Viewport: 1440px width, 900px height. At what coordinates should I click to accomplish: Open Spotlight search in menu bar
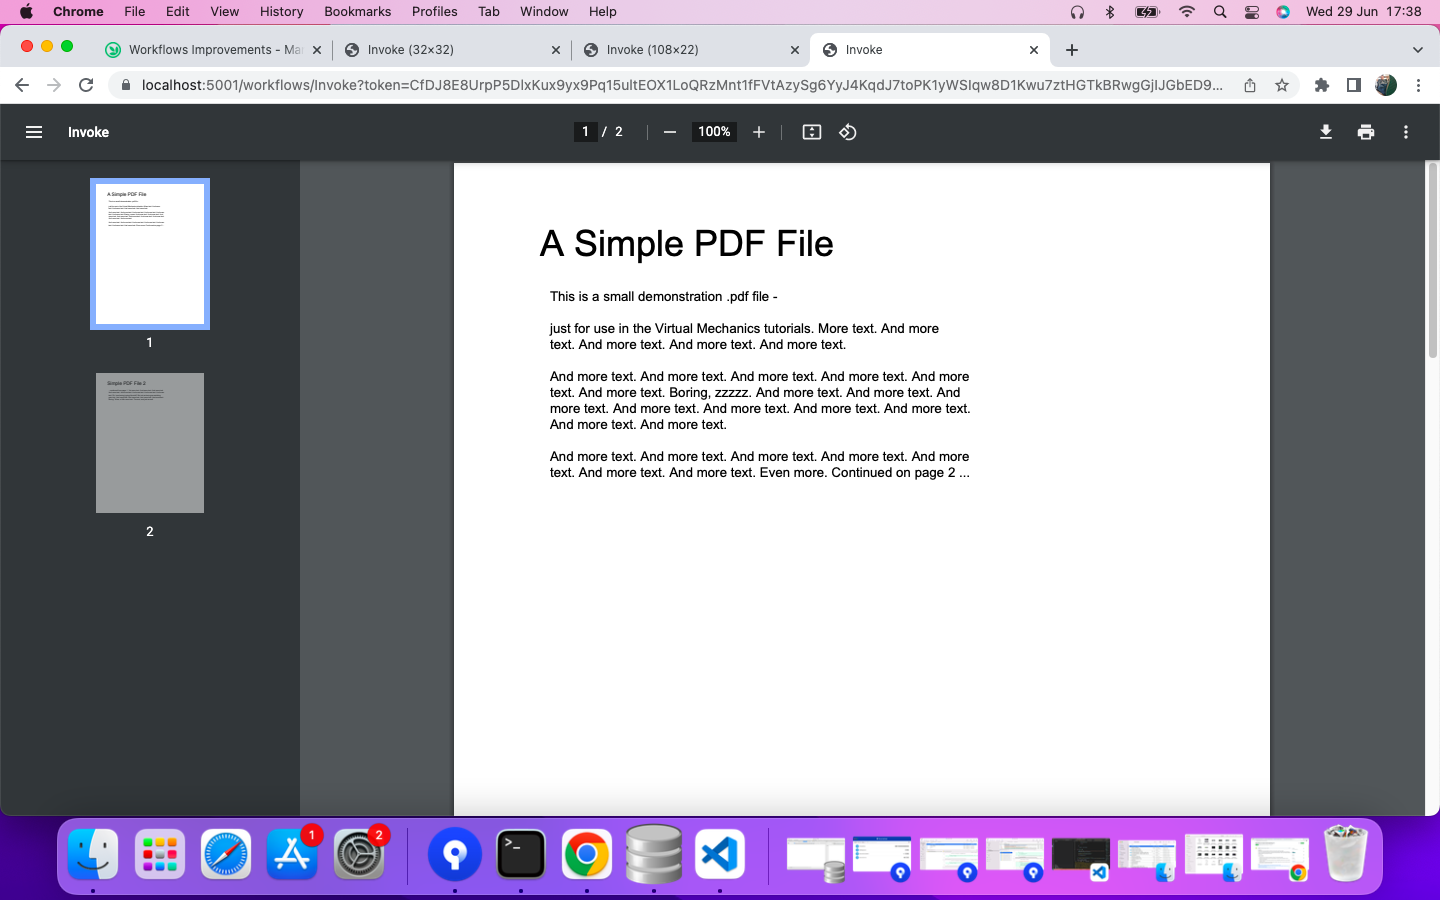click(x=1220, y=12)
